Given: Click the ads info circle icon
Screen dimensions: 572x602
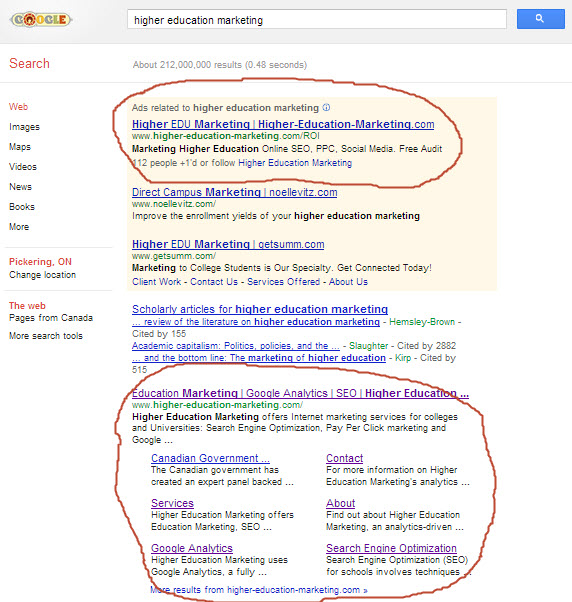Looking at the screenshot, I should click(326, 108).
